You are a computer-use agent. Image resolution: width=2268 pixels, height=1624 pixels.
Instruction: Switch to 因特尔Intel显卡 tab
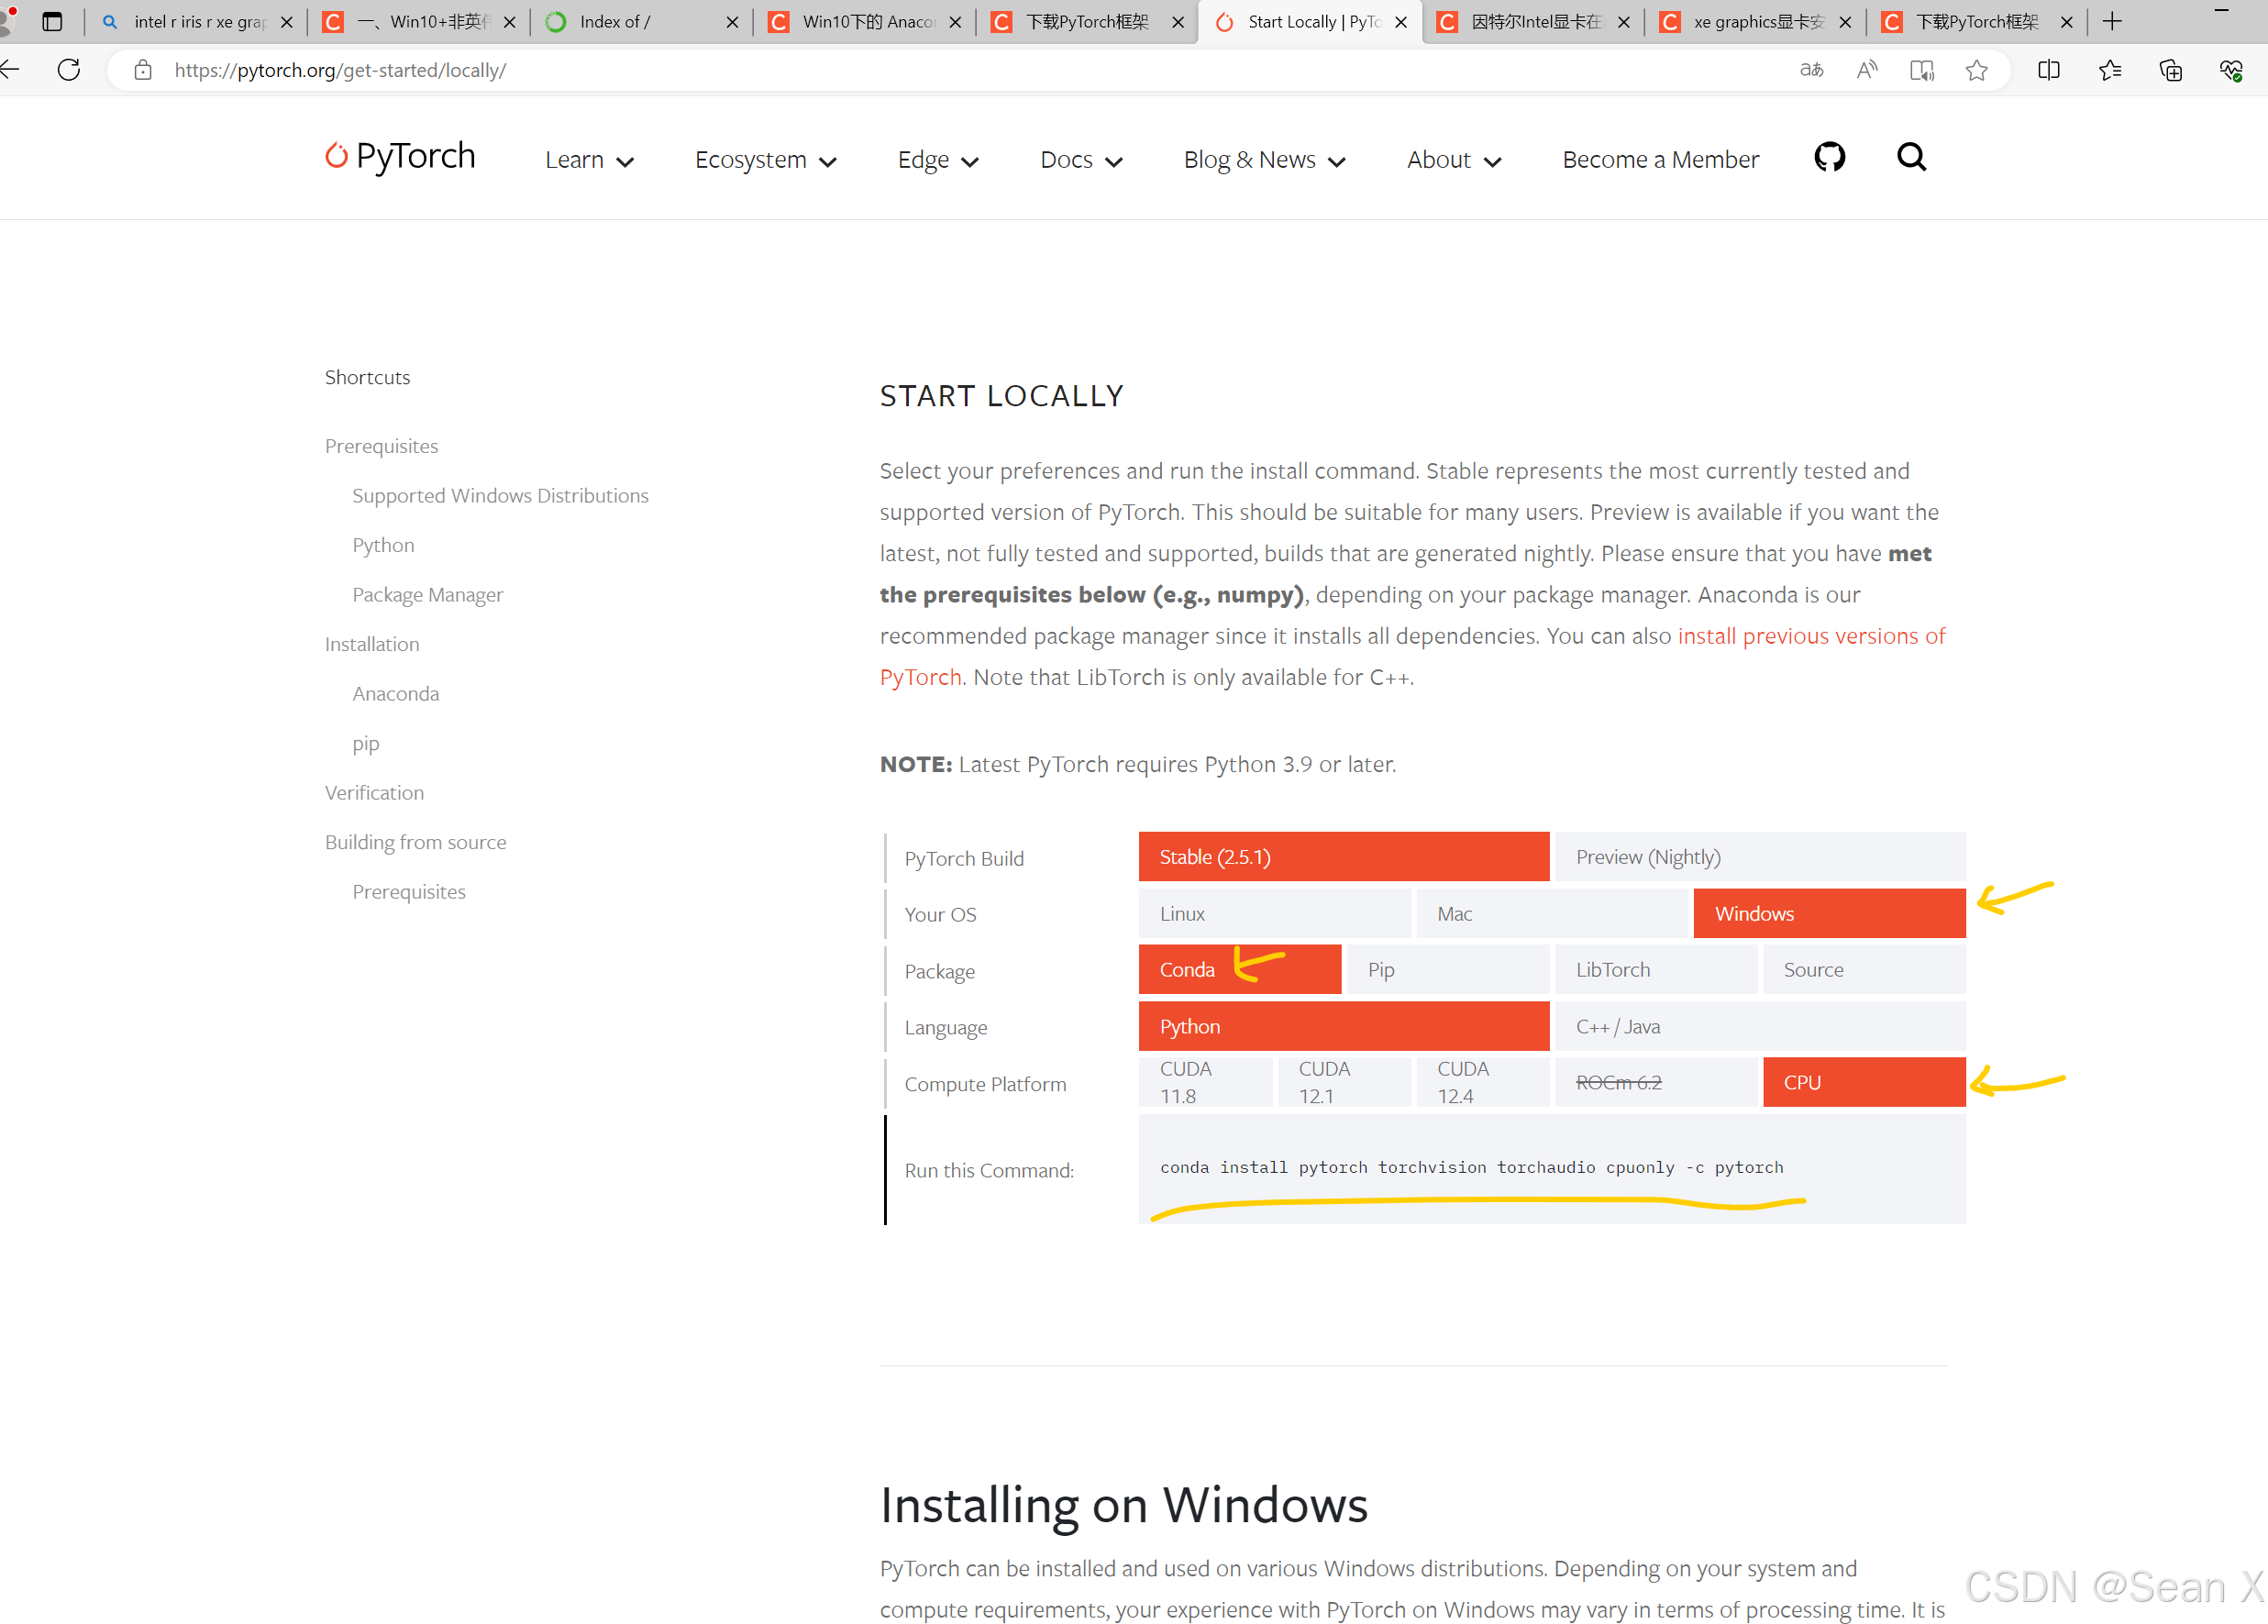(1530, 22)
